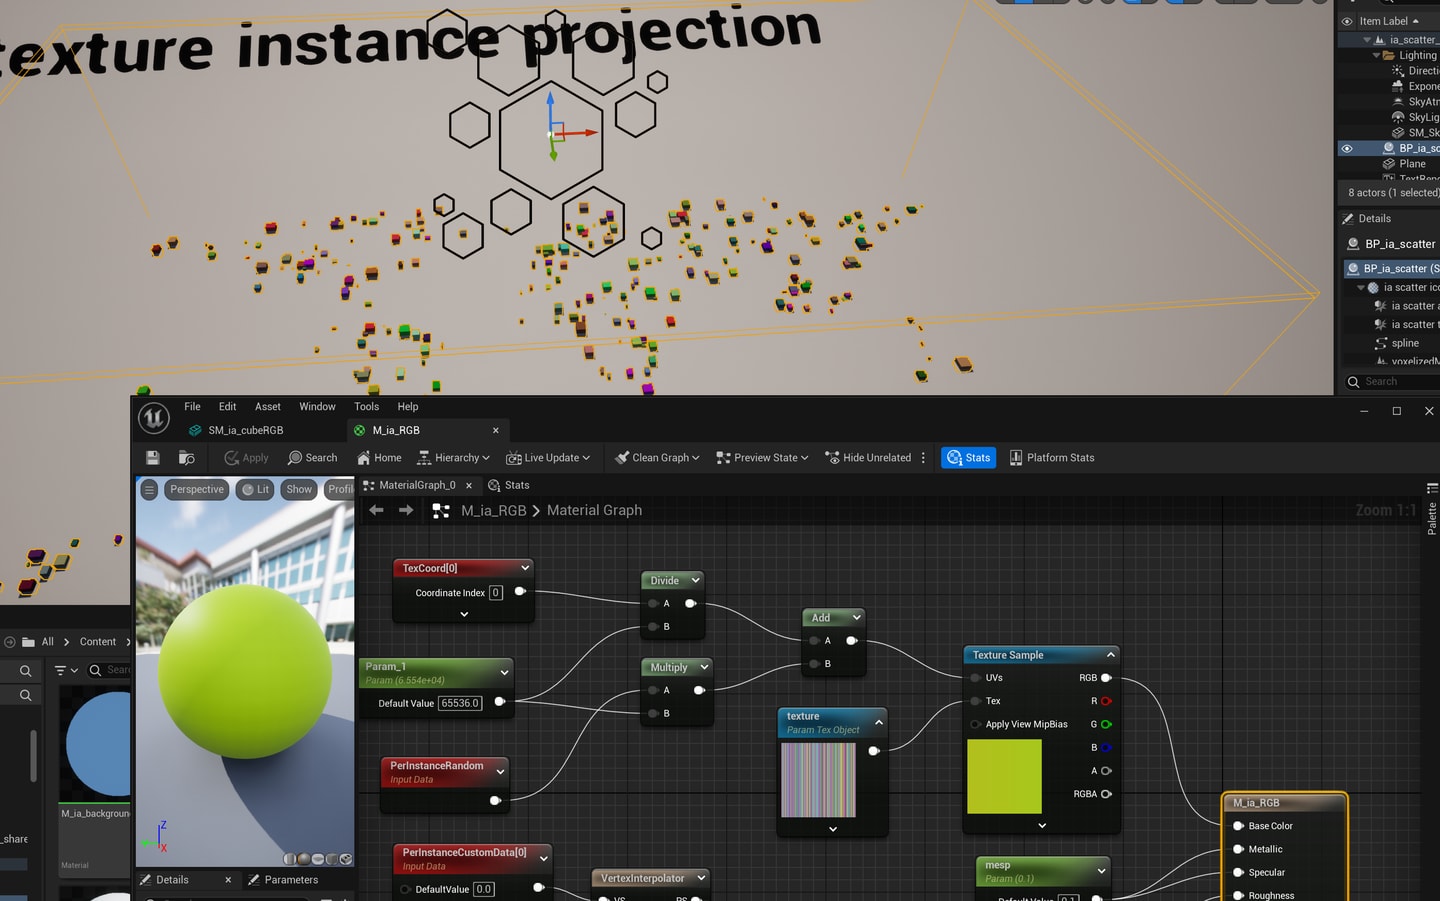Click the Param_1 Default Value field
Screen dimensions: 1440x901
[x=460, y=703]
